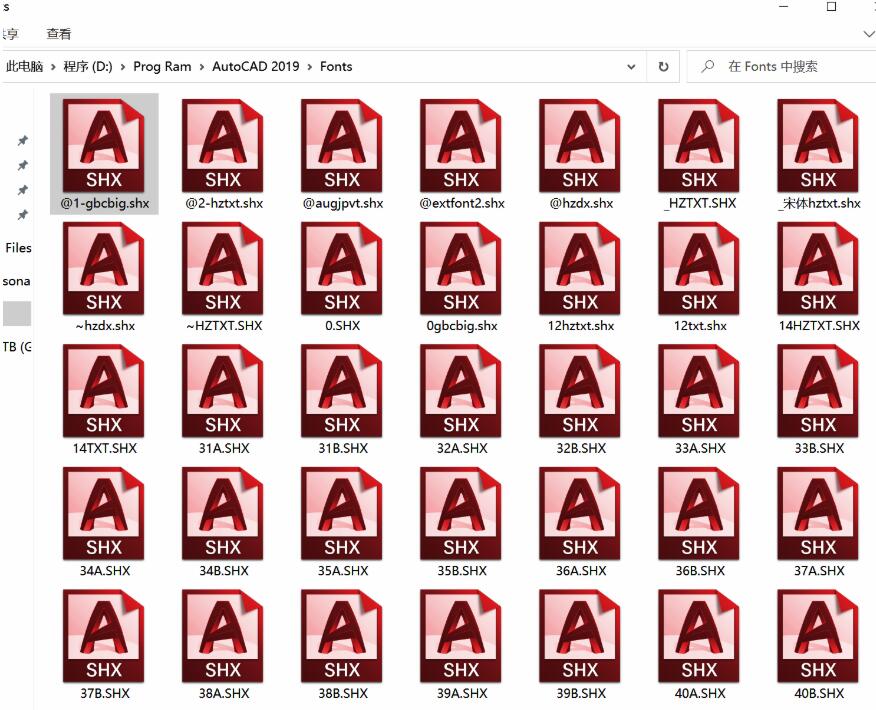The image size is (876, 710).
Task: Click the 12hztxt.shx file icon
Action: [x=579, y=268]
